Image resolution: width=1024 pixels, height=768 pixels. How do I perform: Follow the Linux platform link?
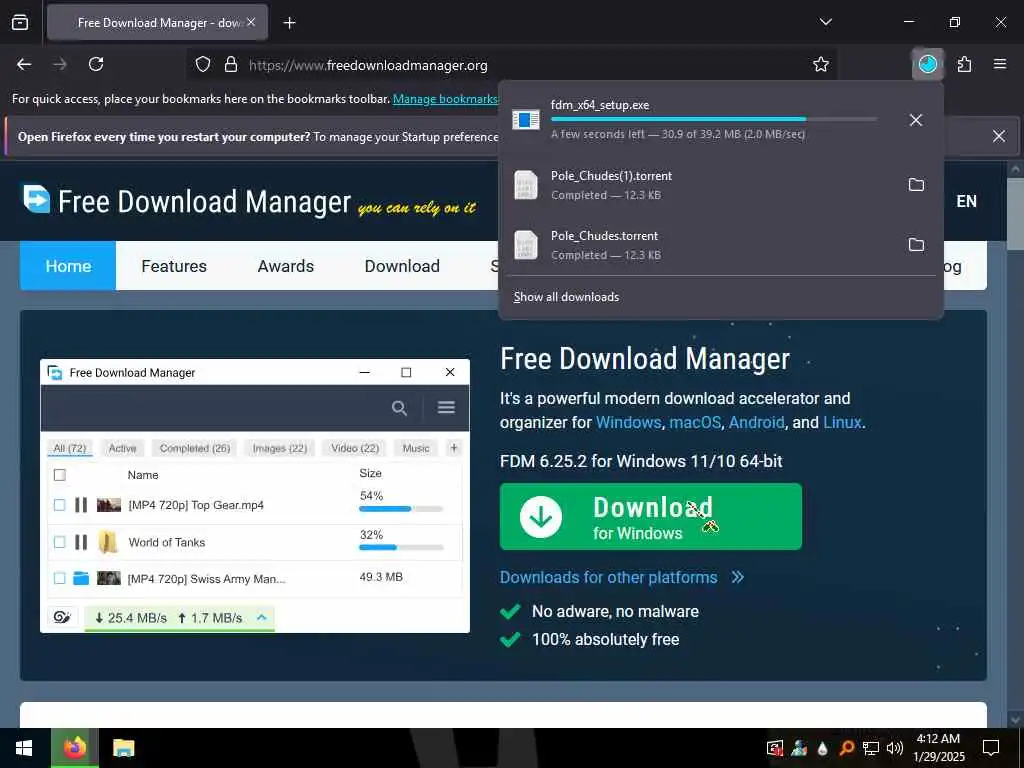[842, 423]
